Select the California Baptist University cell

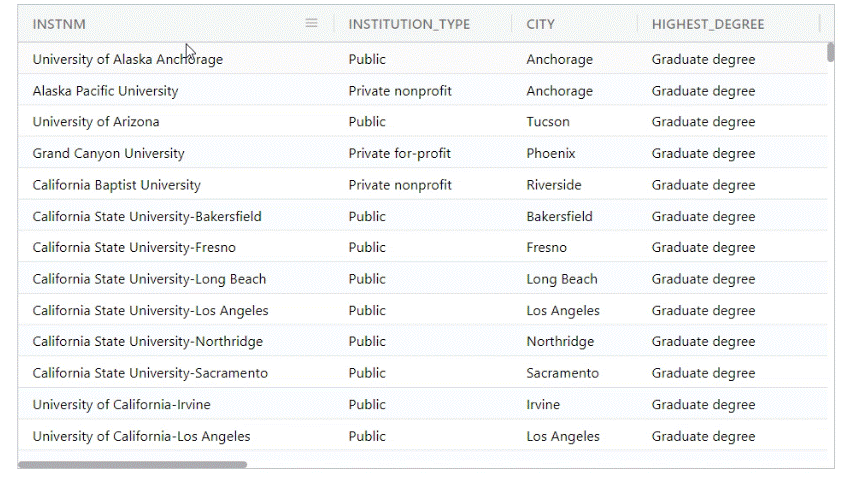(116, 185)
